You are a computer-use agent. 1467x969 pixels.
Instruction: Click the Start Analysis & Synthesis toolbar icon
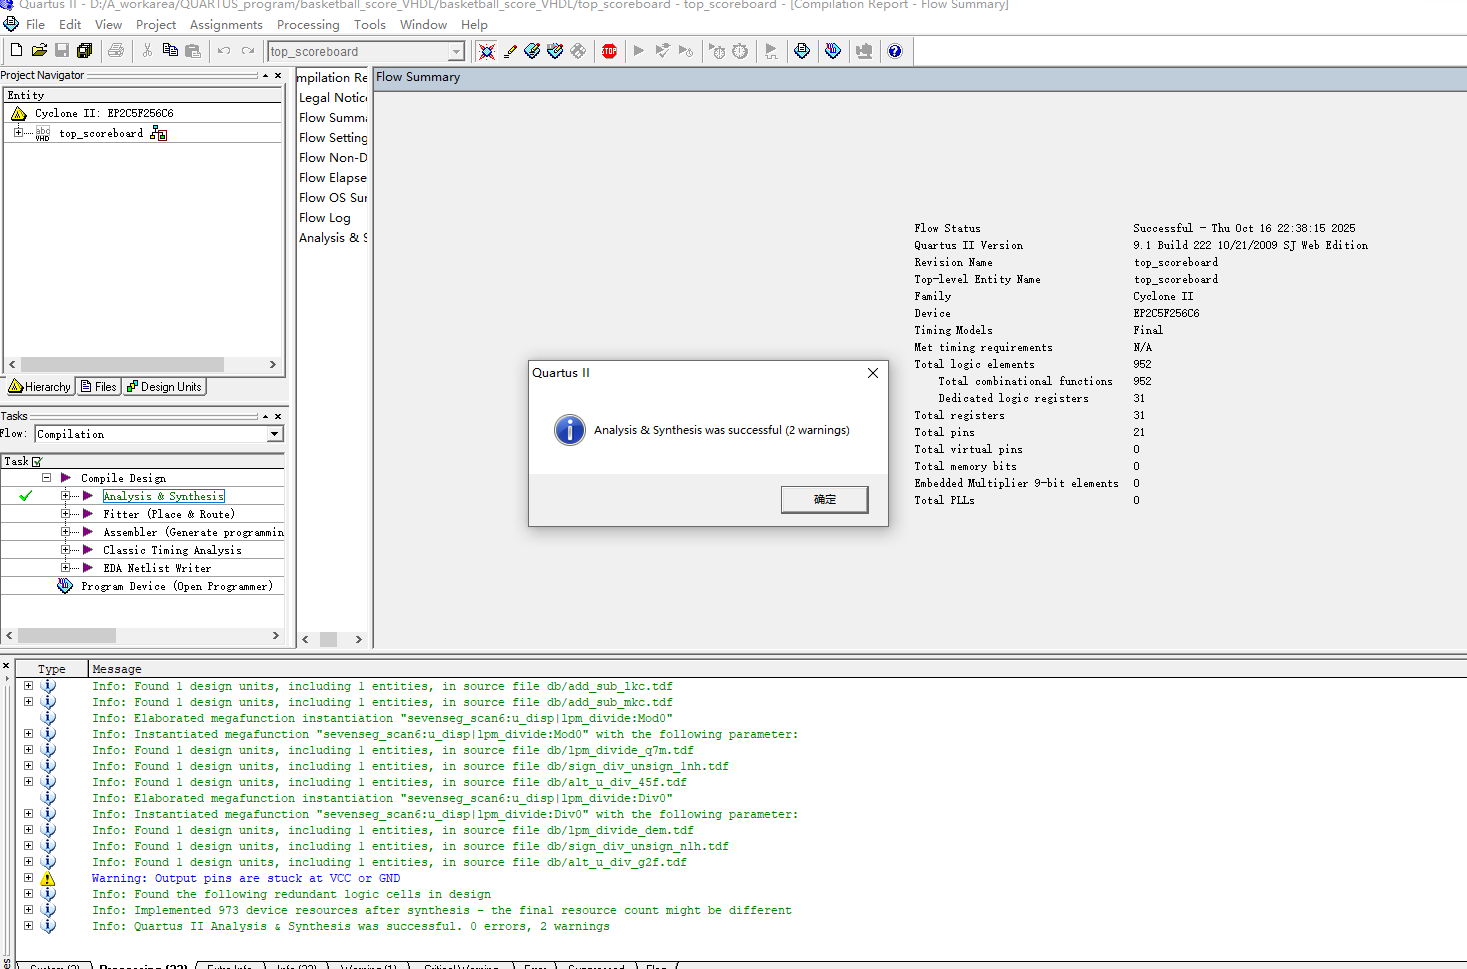pos(662,51)
